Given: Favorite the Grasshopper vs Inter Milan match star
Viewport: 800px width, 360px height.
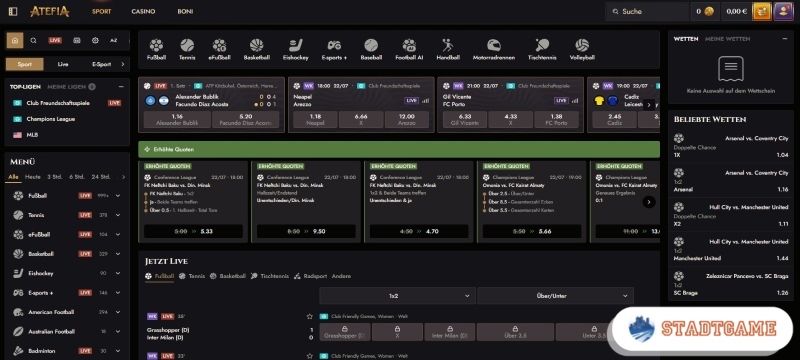Looking at the screenshot, I should tap(309, 316).
